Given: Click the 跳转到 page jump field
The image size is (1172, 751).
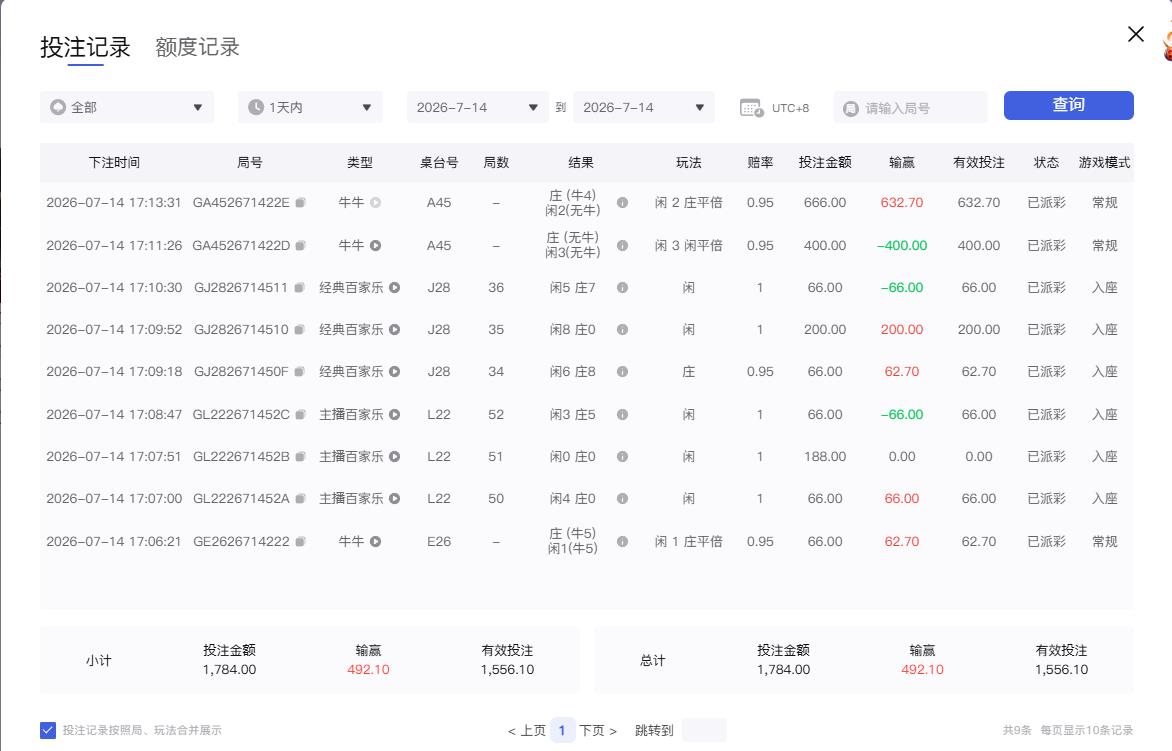Looking at the screenshot, I should pyautogui.click(x=704, y=730).
